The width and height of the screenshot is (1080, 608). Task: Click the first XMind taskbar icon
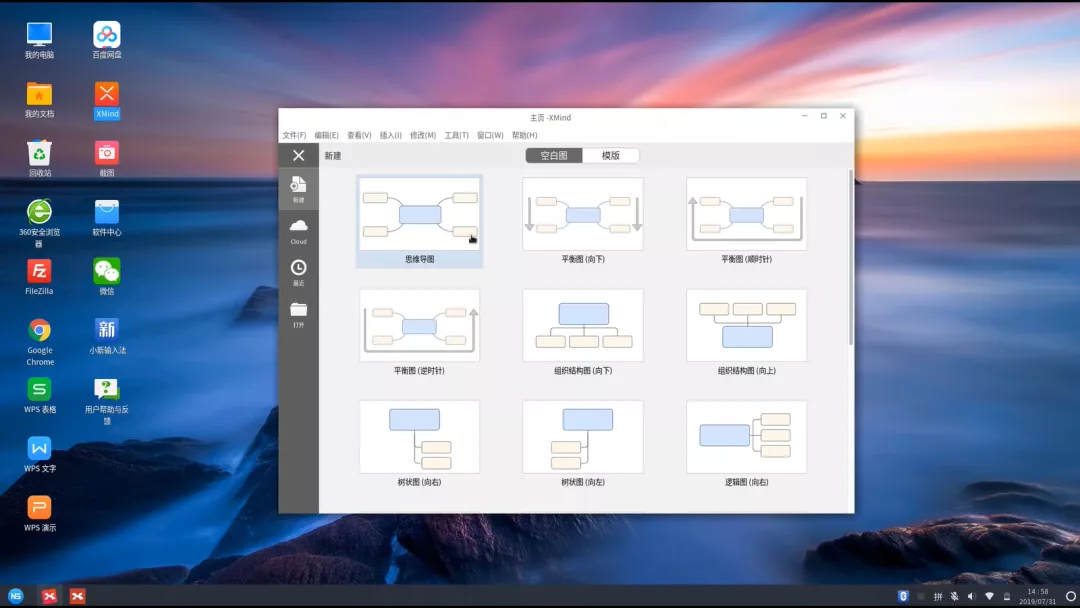pyautogui.click(x=49, y=596)
